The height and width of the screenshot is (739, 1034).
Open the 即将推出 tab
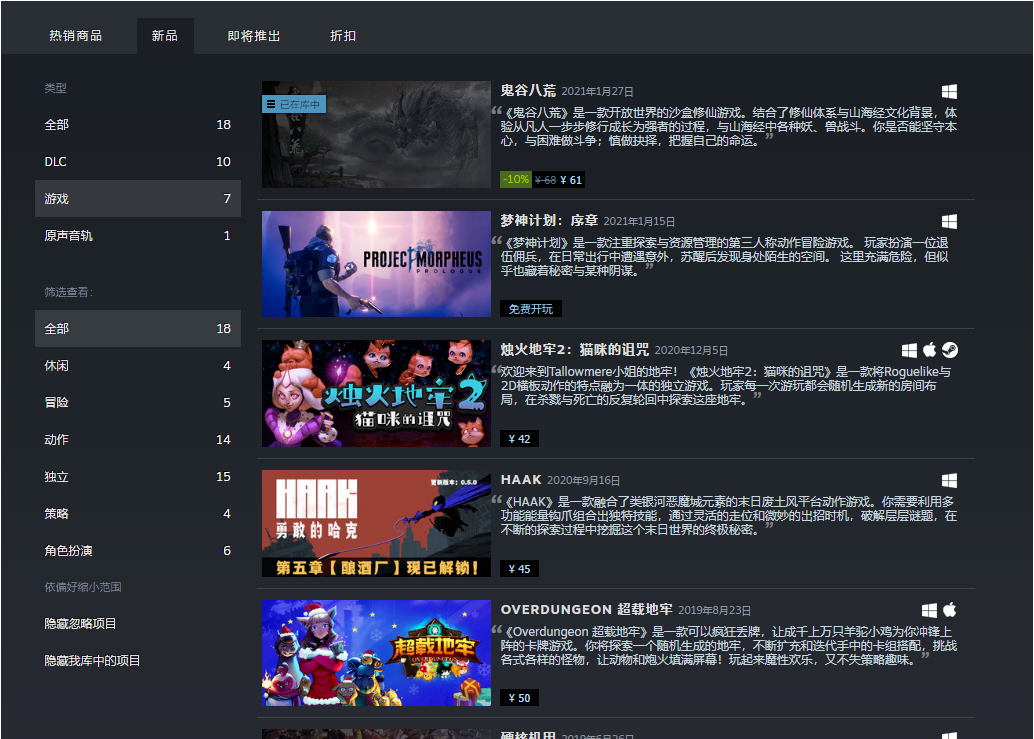click(x=254, y=36)
